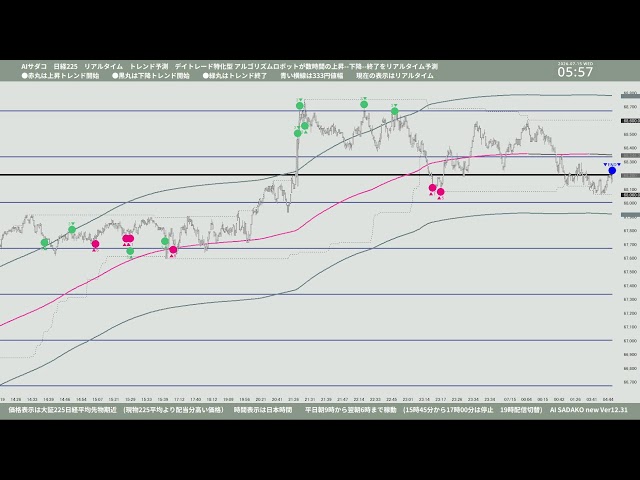Click the left pink marker near 23:16

click(x=432, y=188)
